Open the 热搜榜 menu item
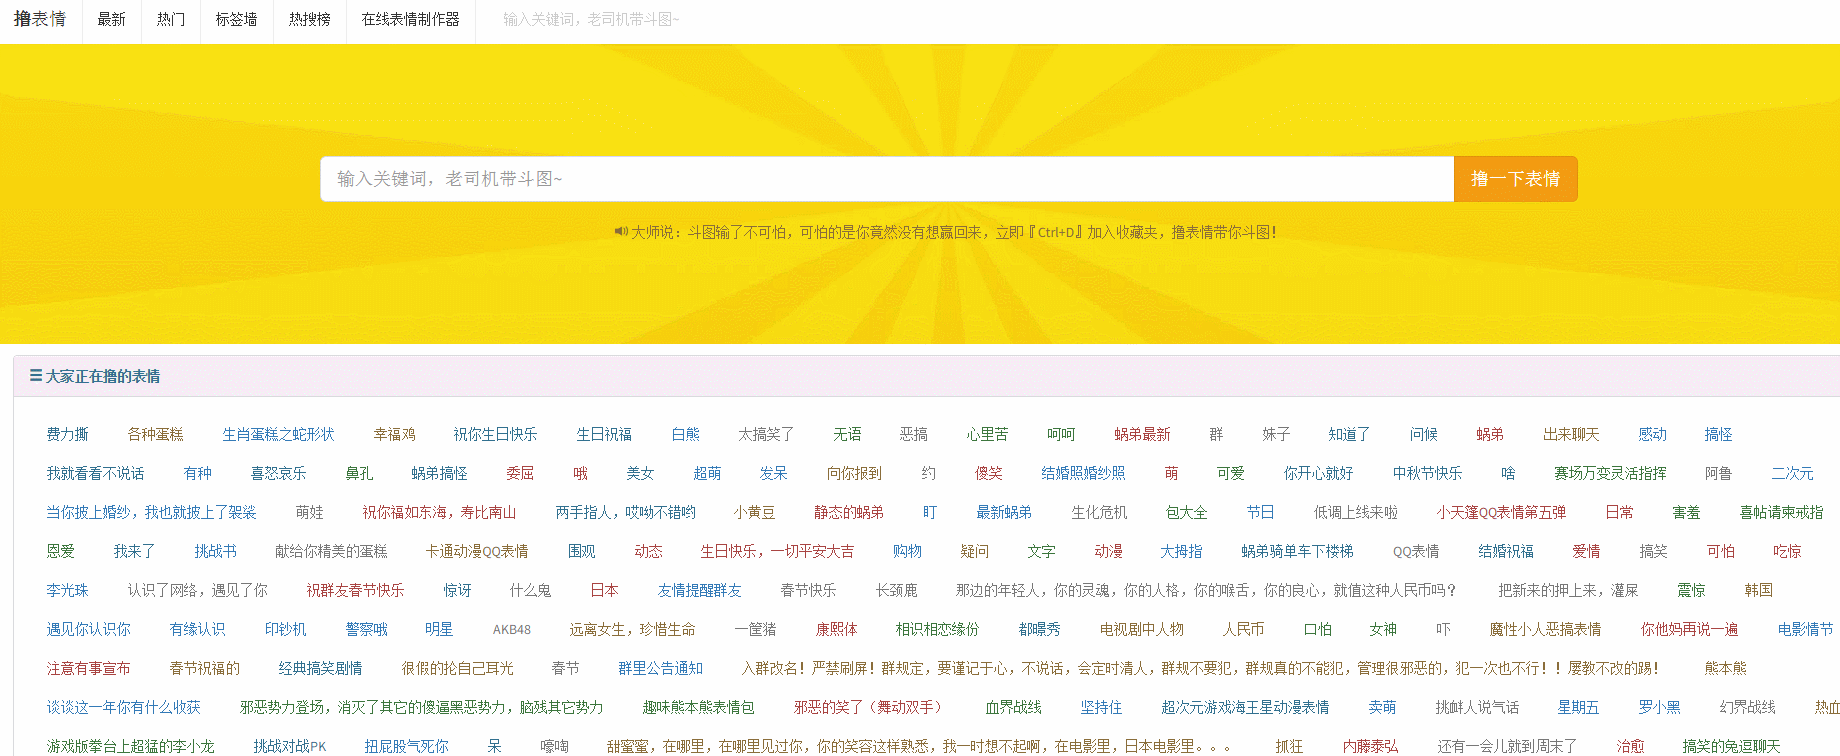This screenshot has height=756, width=1840. pos(309,19)
